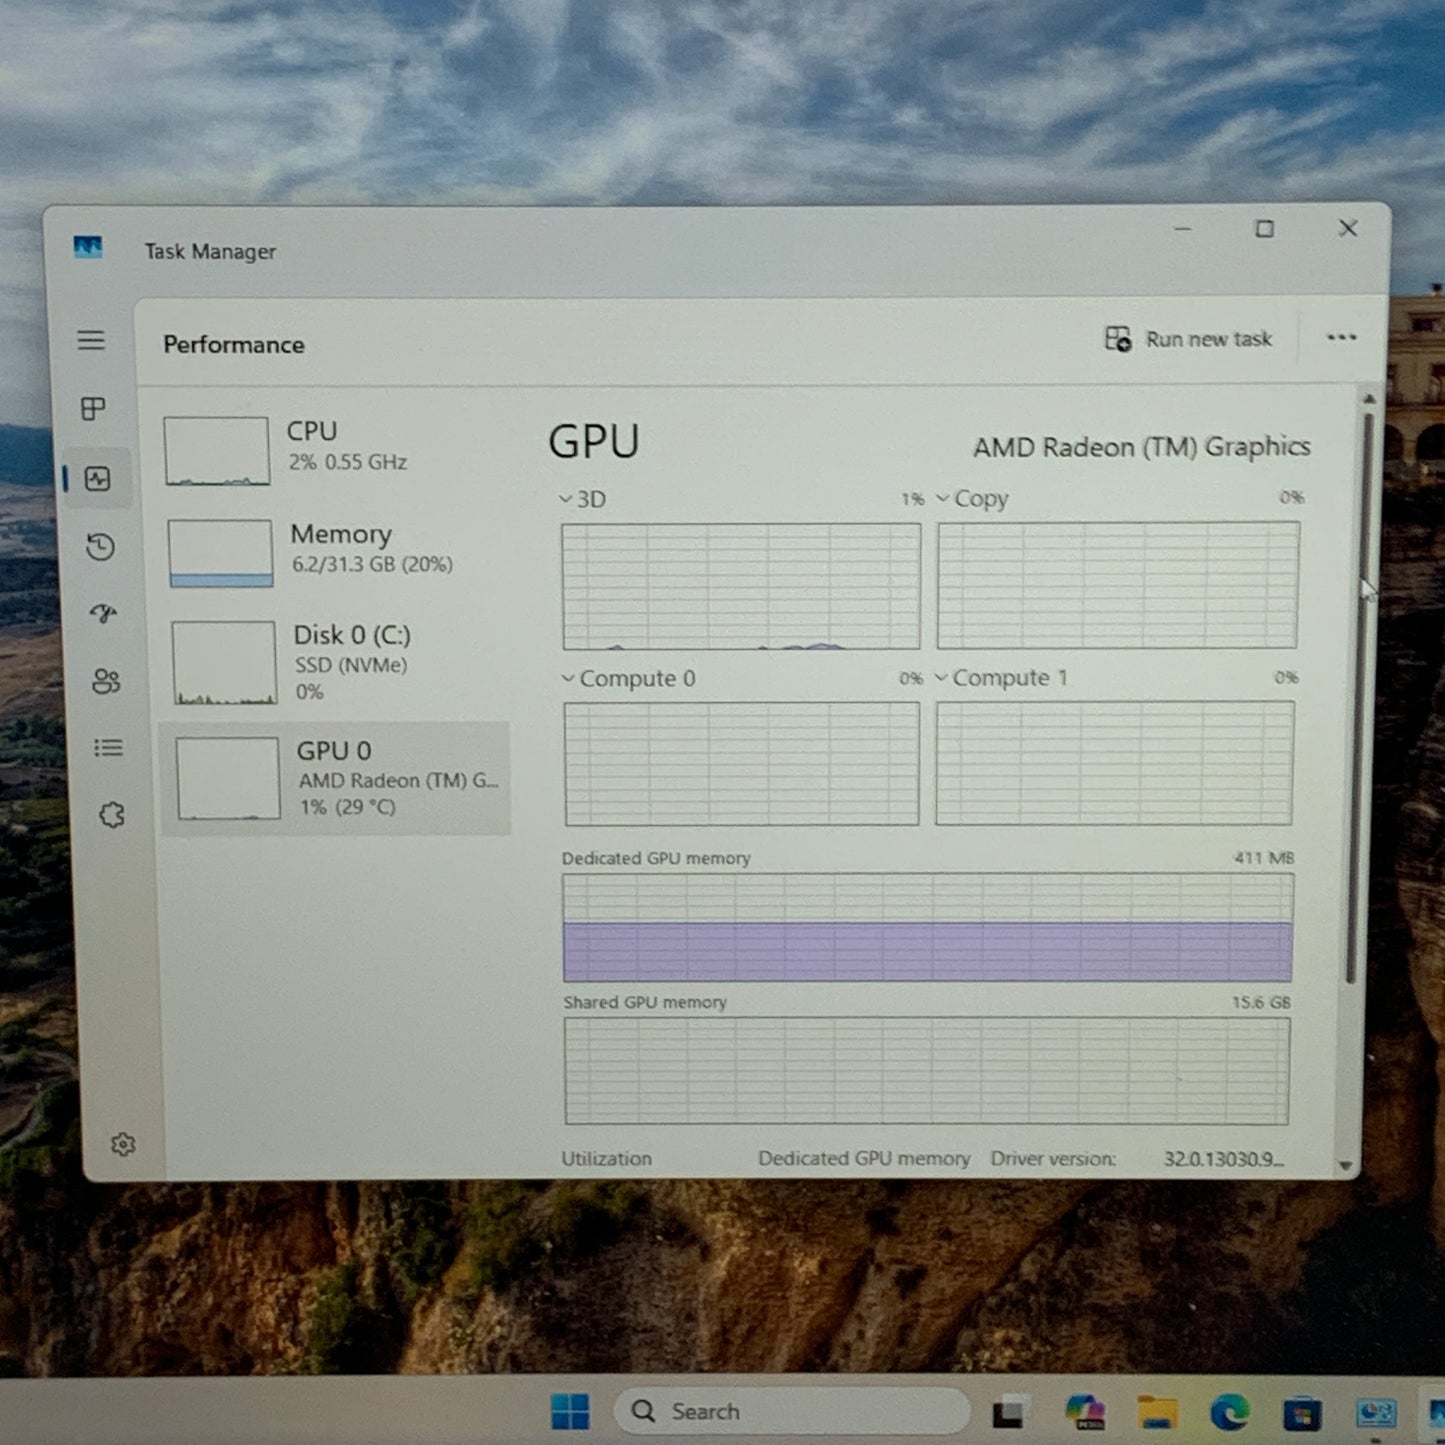Open the Processes page icon
1445x1445 pixels.
tap(92, 410)
